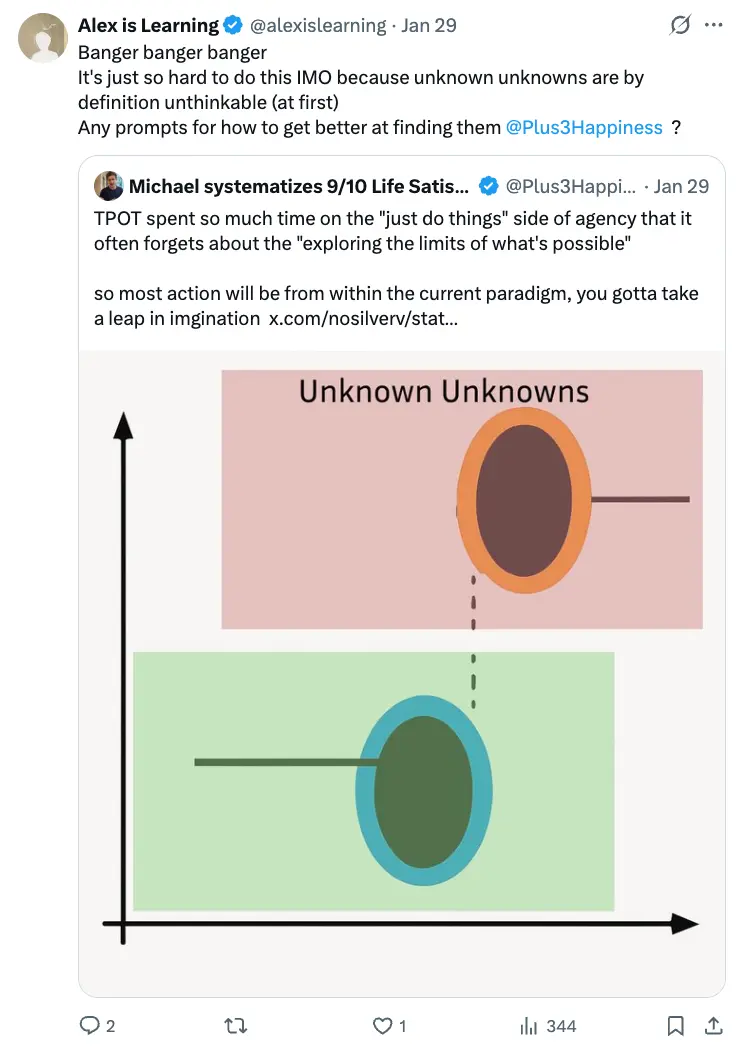
Task: Open the Jan 29 tweet timestamp
Action: pos(429,26)
